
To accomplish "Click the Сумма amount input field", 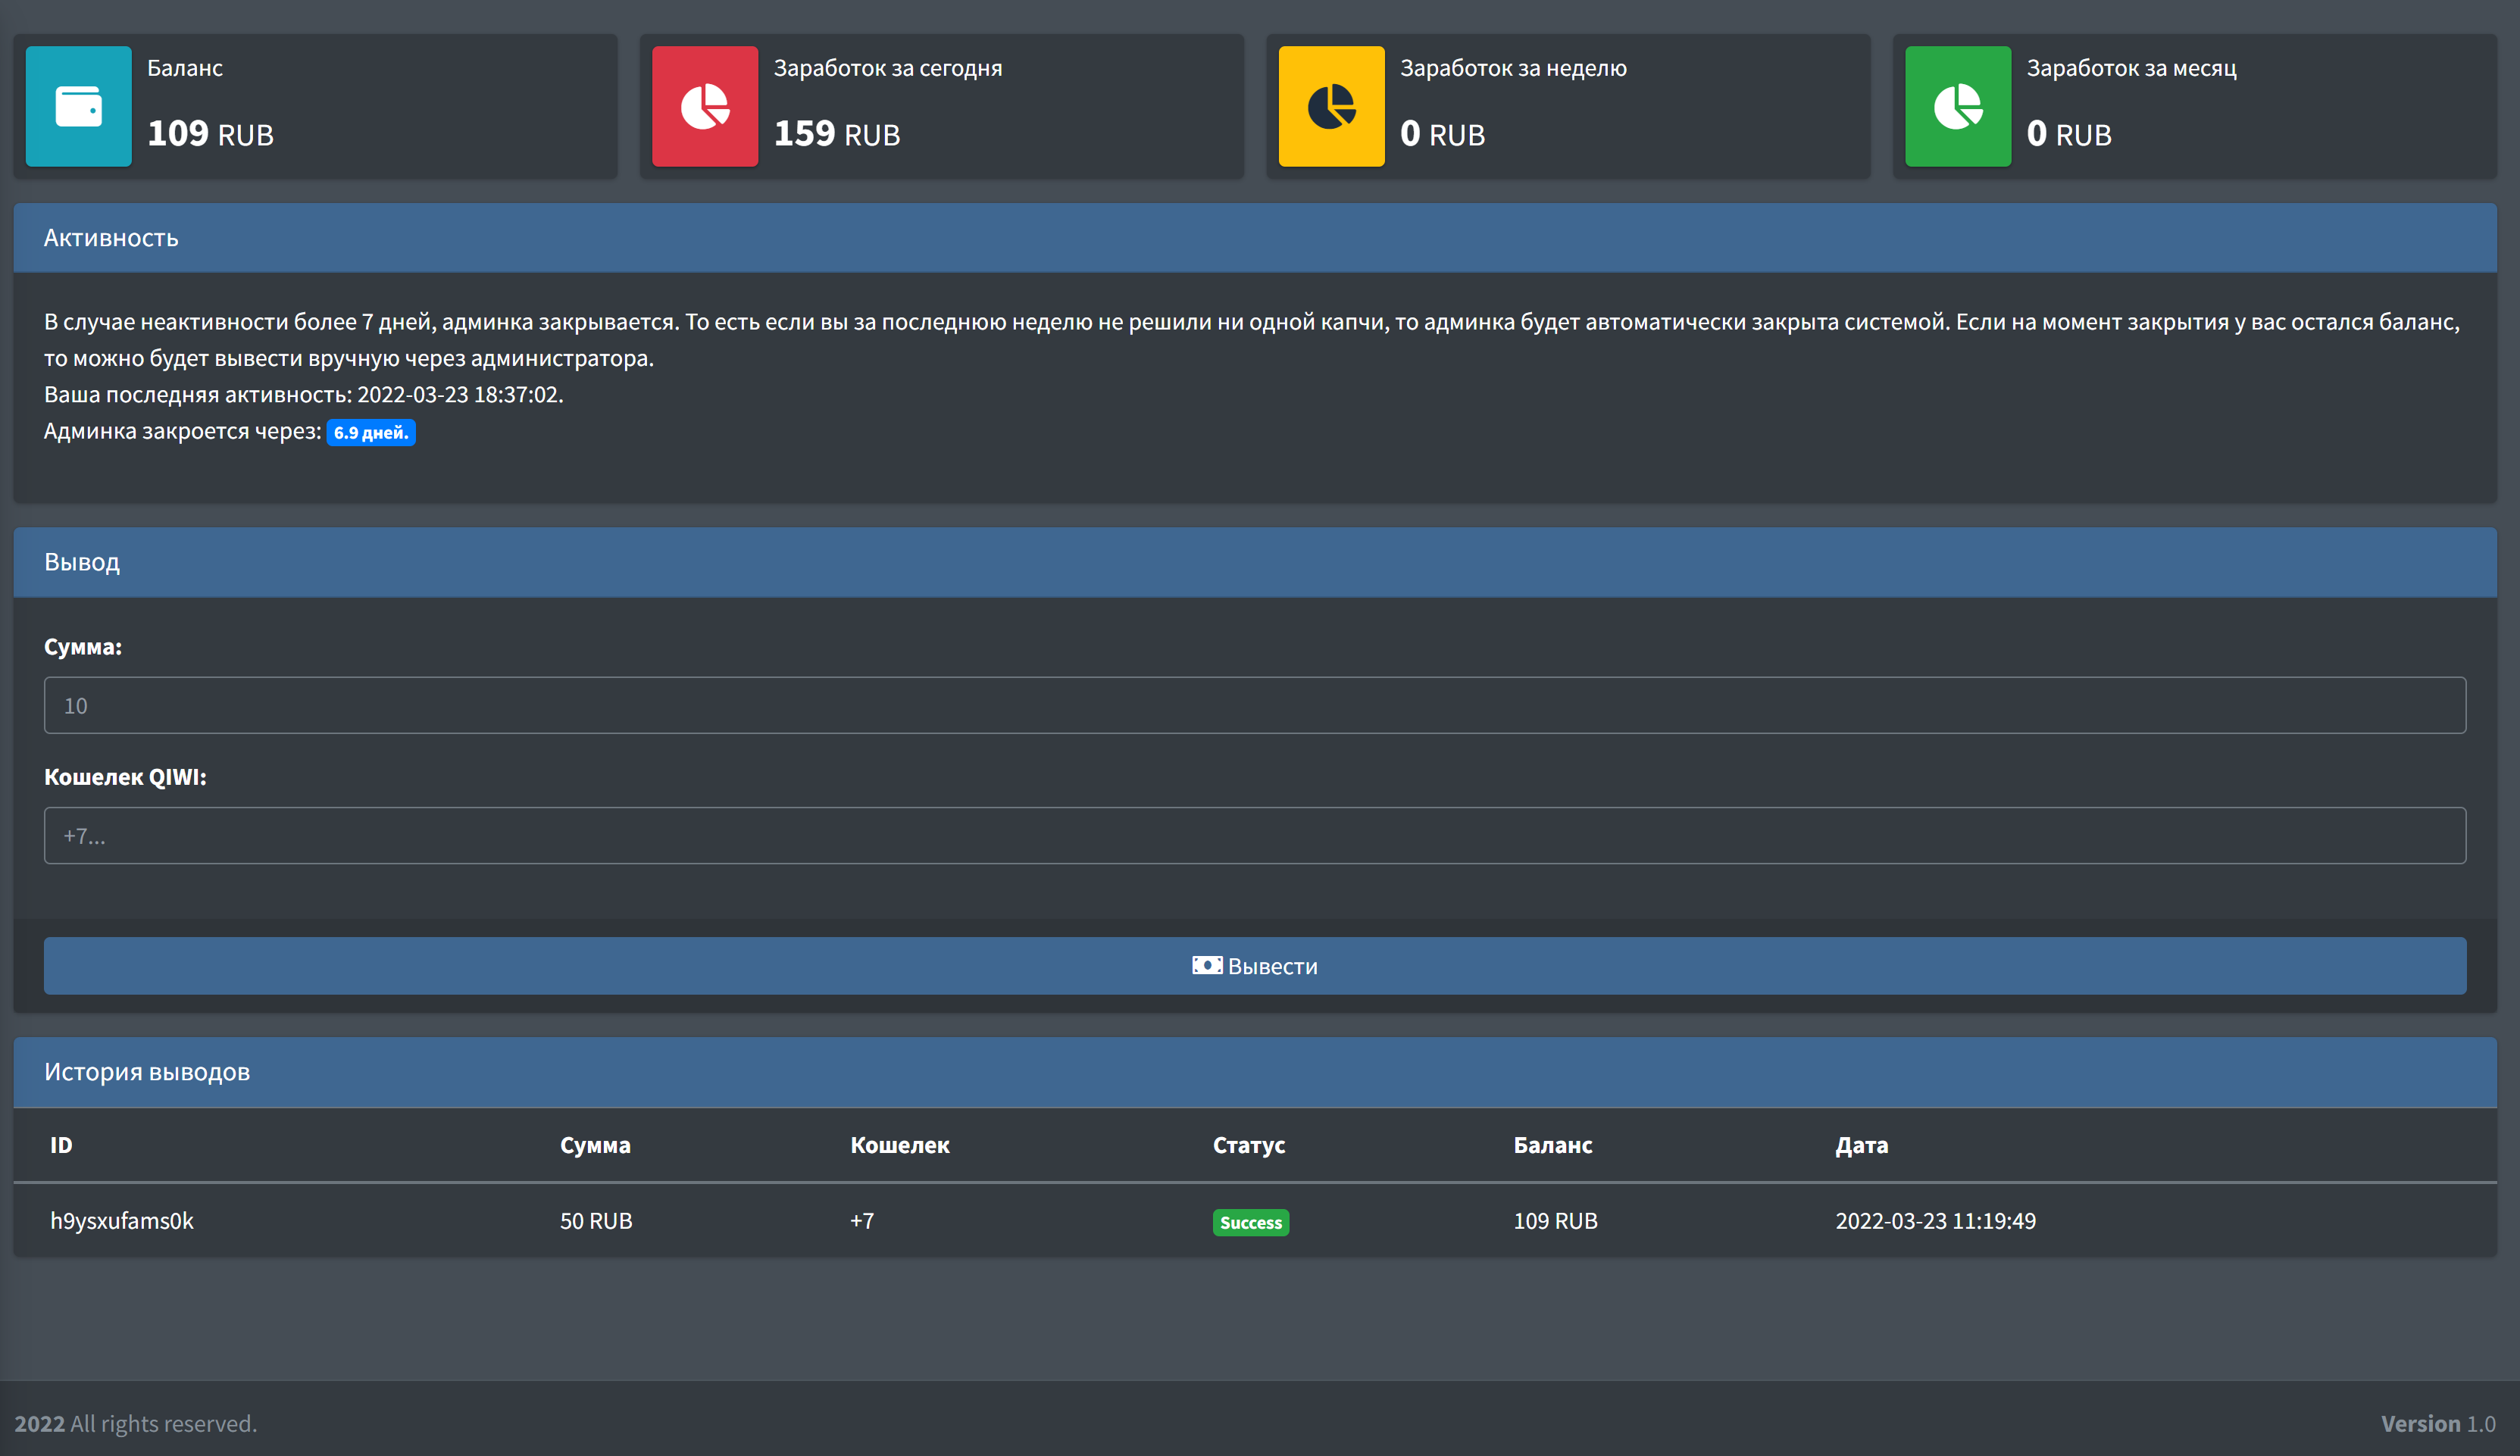I will (1255, 705).
